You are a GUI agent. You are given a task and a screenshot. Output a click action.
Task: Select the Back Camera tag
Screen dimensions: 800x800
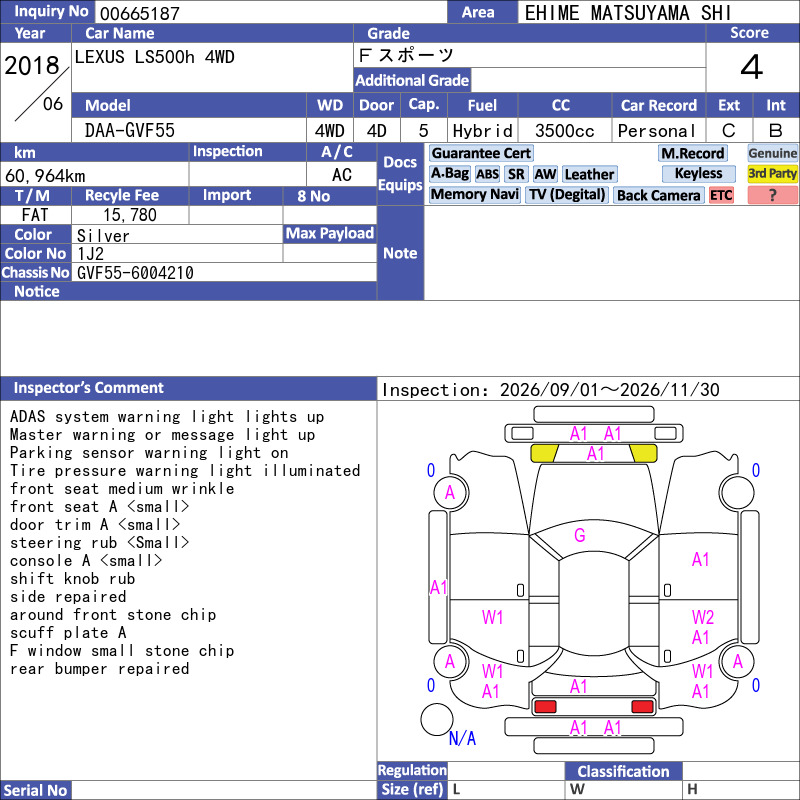click(x=658, y=195)
